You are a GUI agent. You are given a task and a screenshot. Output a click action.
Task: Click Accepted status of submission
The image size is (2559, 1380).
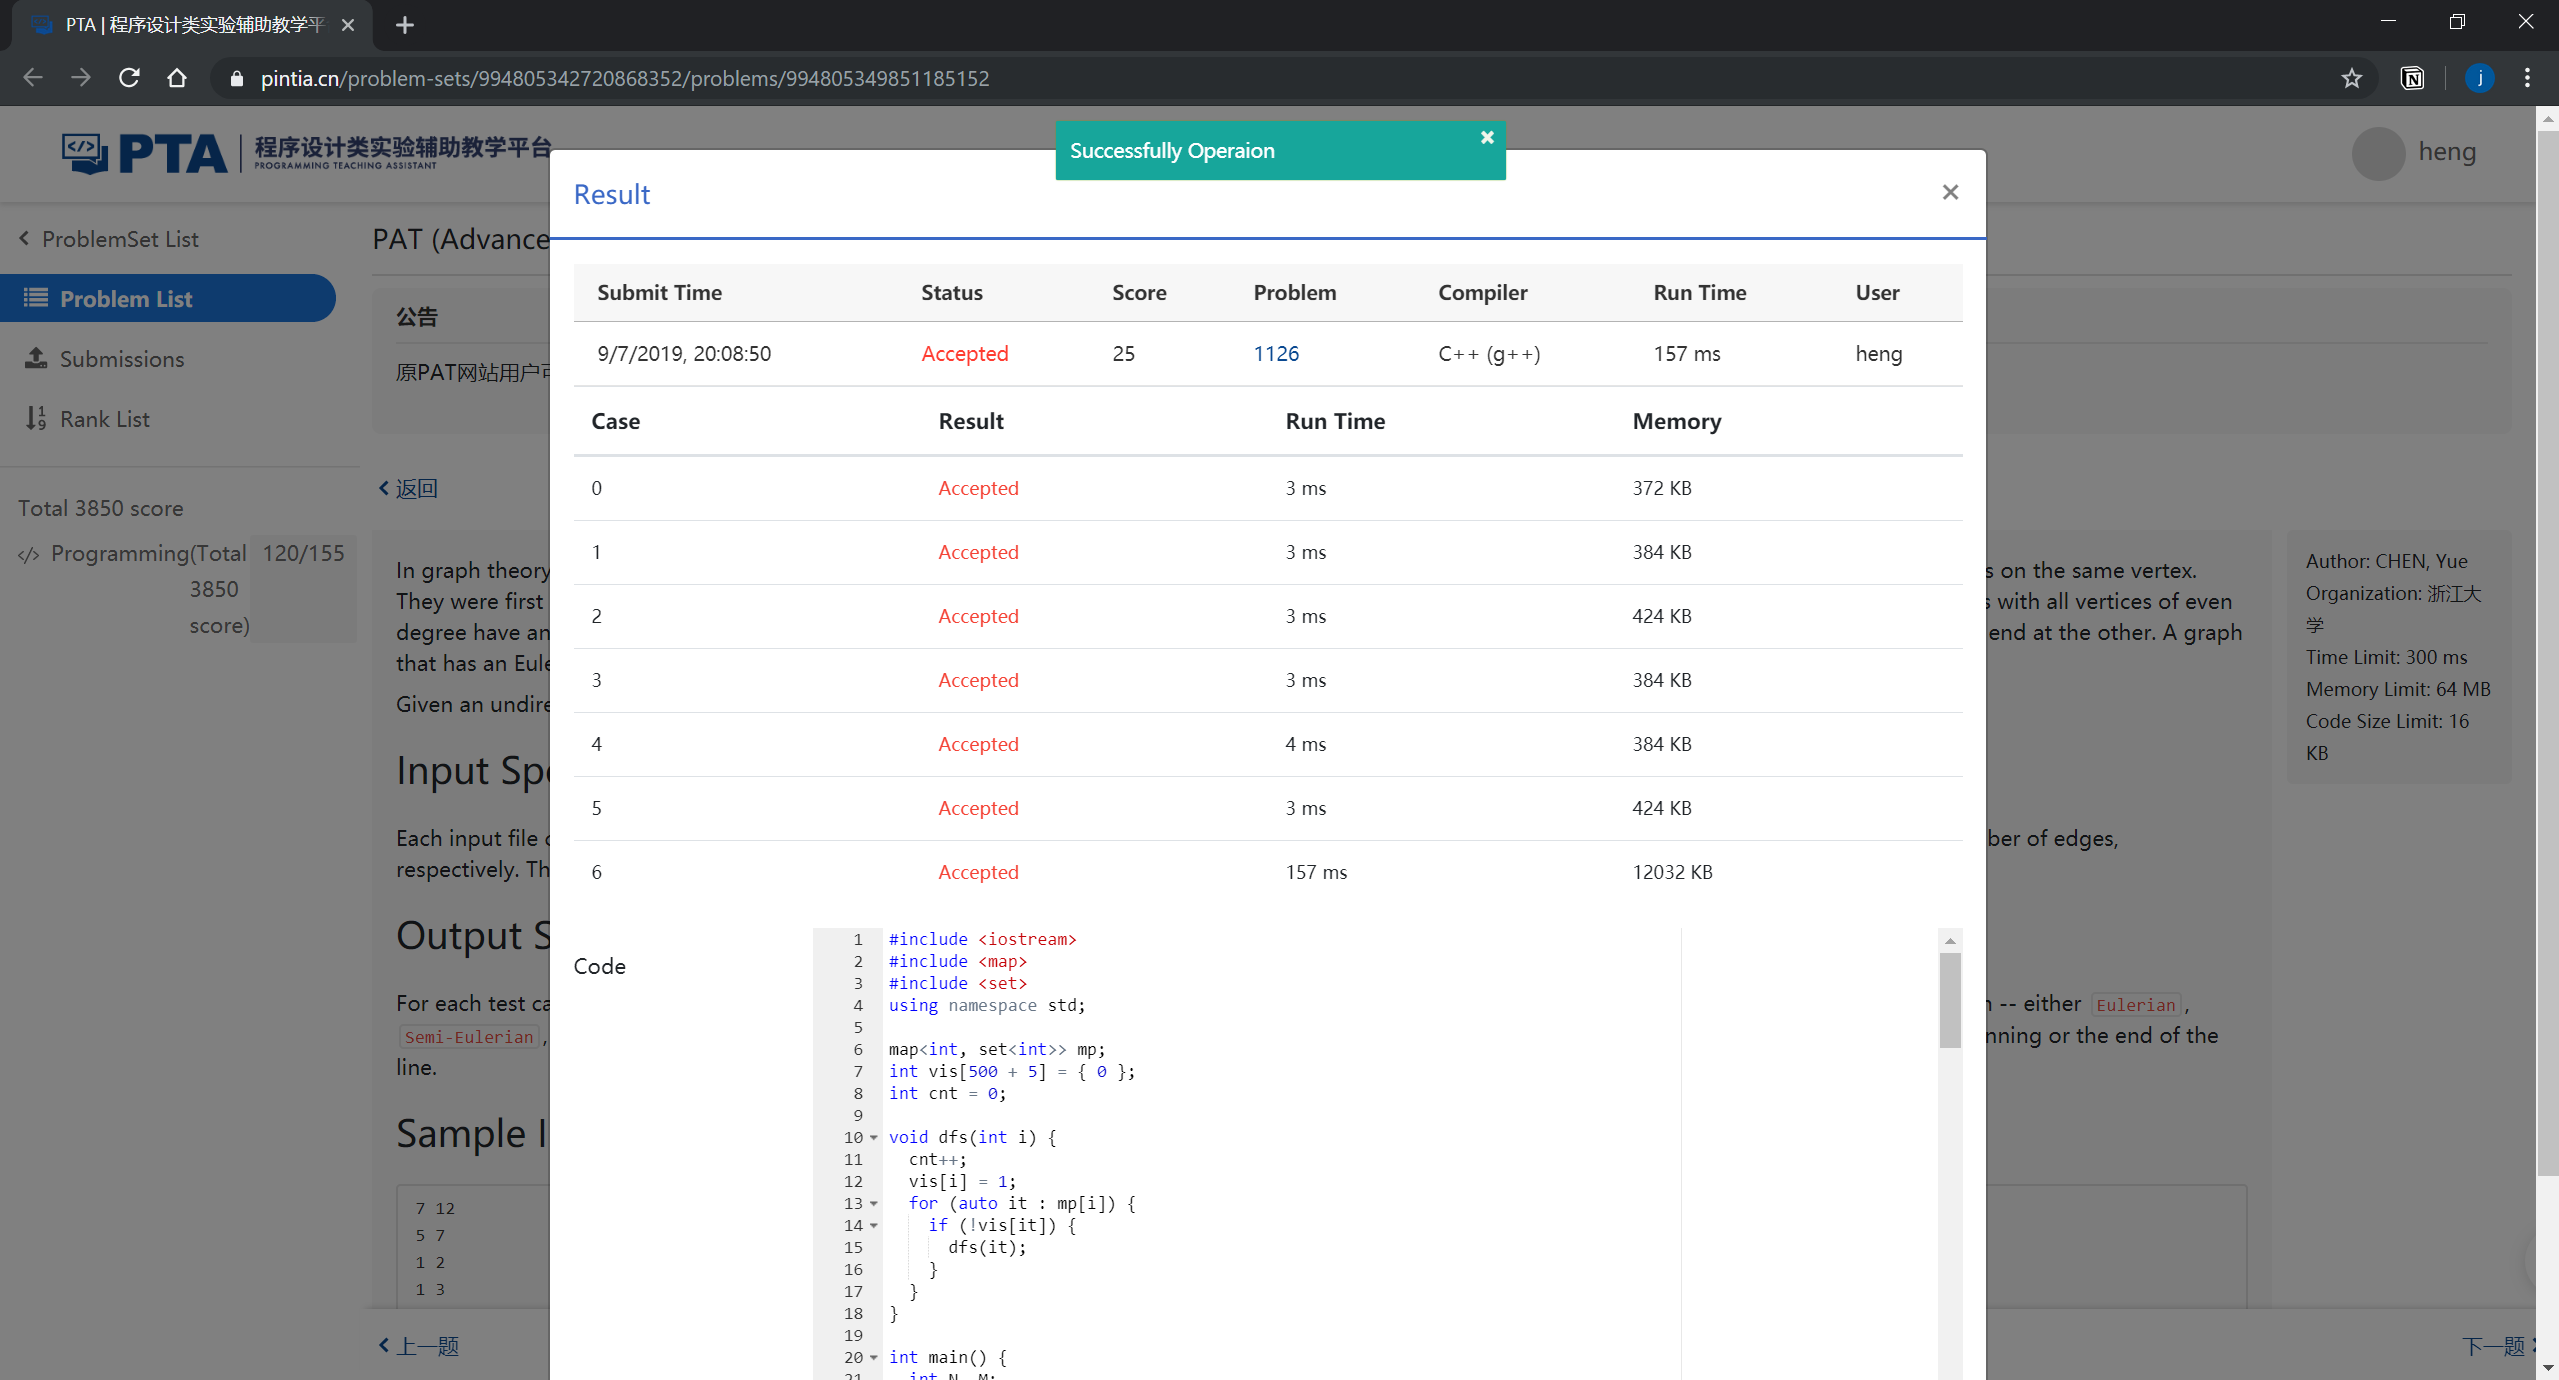pos(964,353)
